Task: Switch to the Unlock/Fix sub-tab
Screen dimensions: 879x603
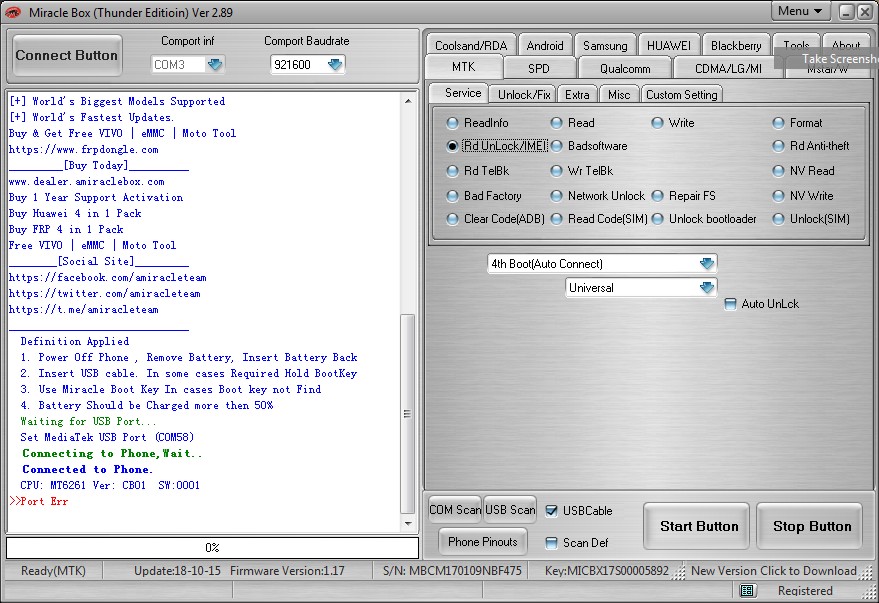Action: pos(524,95)
